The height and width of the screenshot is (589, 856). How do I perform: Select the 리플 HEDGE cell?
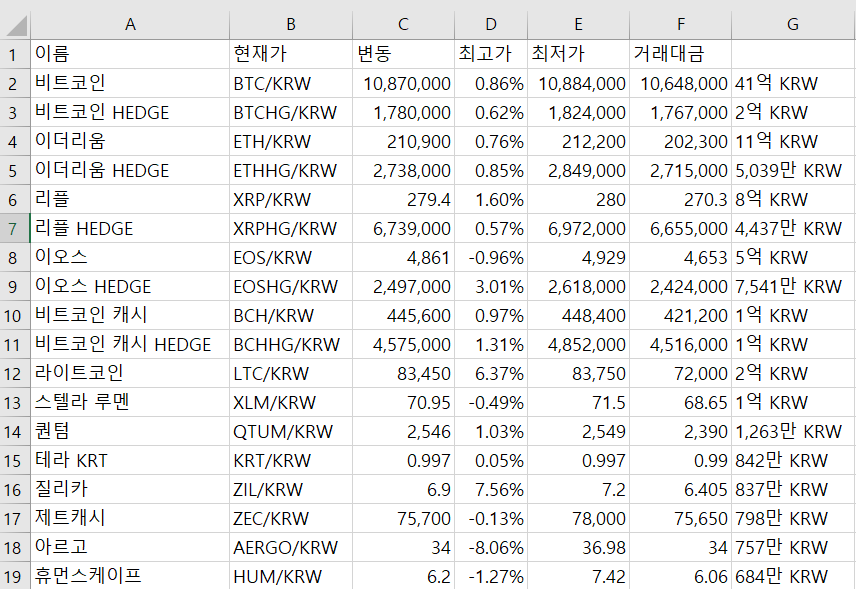click(130, 228)
